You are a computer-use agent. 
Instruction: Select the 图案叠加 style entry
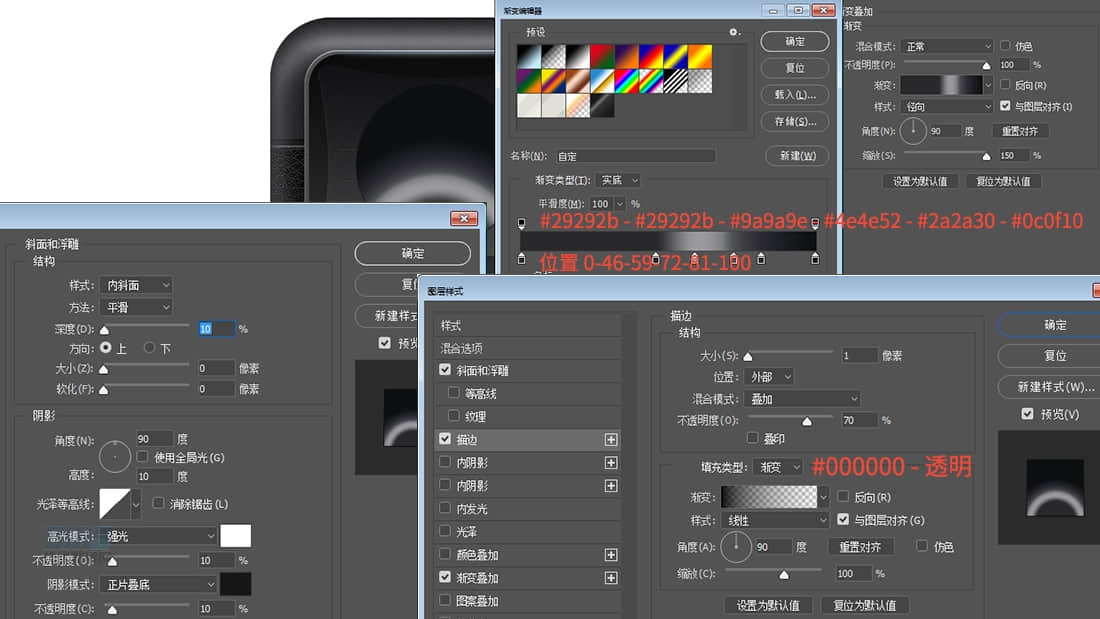(x=527, y=601)
